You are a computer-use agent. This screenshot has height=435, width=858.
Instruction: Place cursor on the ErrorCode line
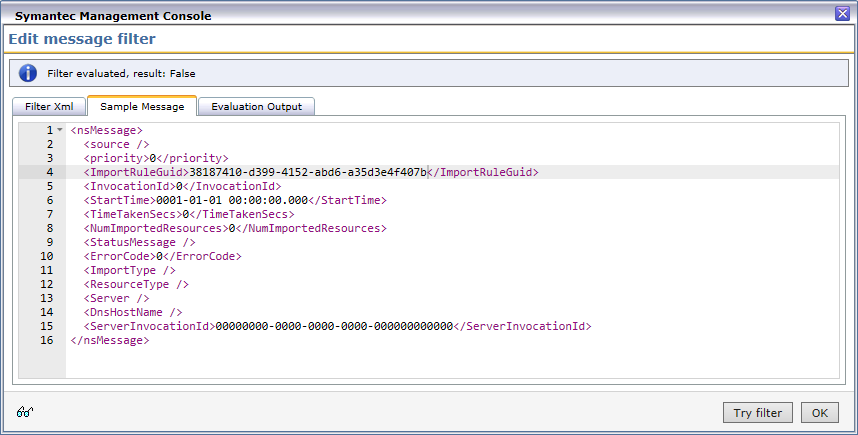click(x=162, y=256)
